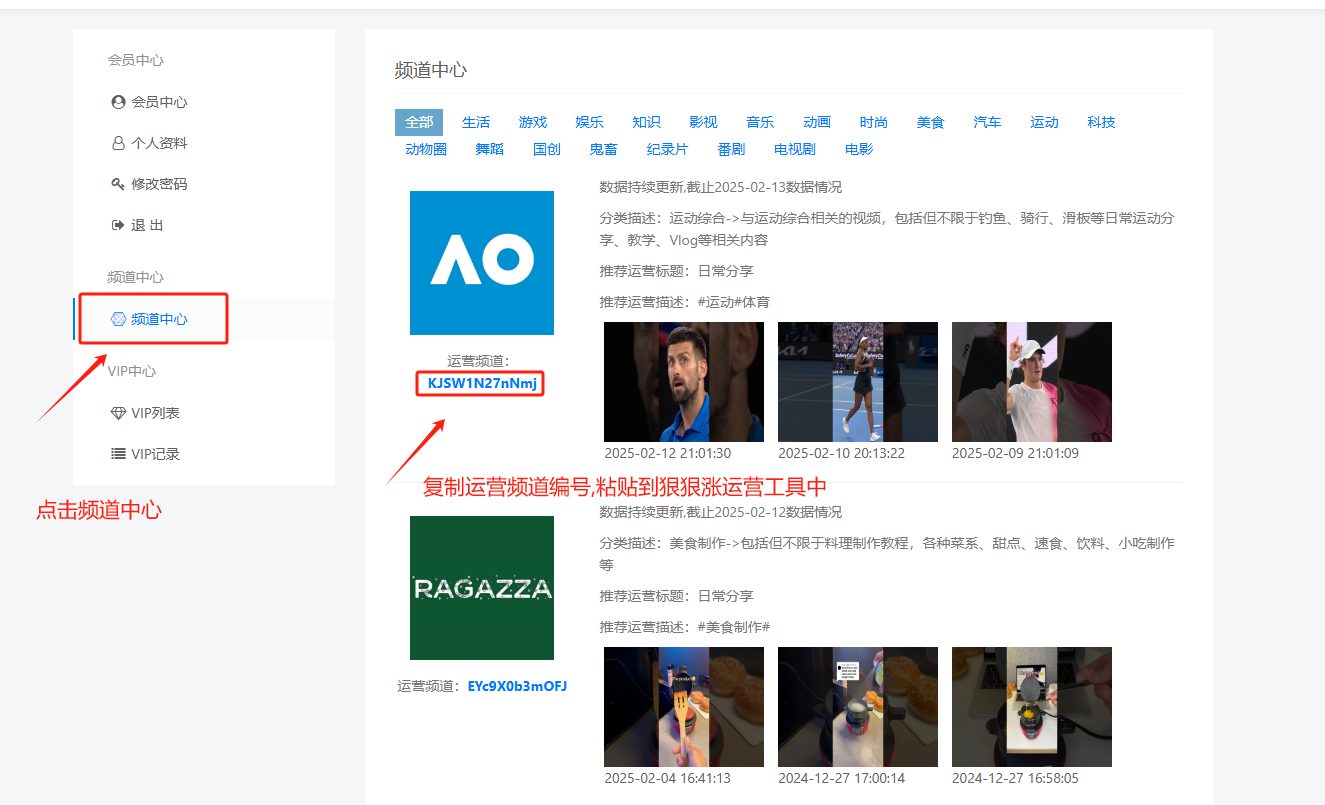Click the 会员中心 user icon
Viewport: 1325px width, 805px height.
118,102
